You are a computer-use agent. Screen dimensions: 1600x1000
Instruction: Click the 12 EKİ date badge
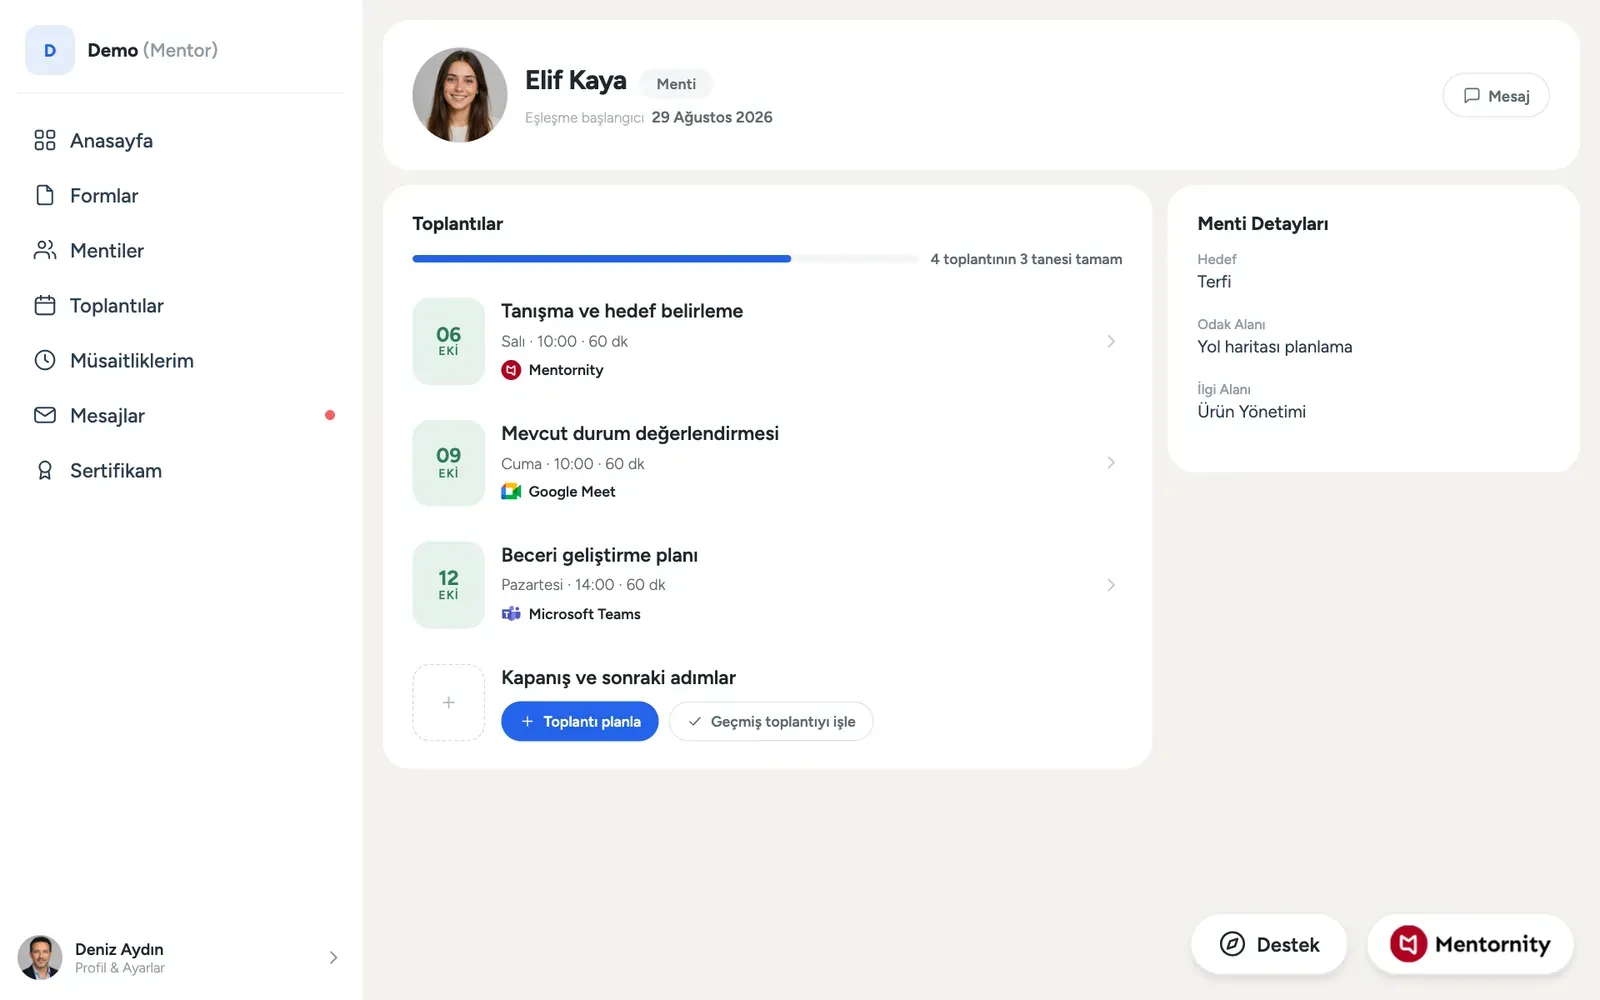point(449,585)
